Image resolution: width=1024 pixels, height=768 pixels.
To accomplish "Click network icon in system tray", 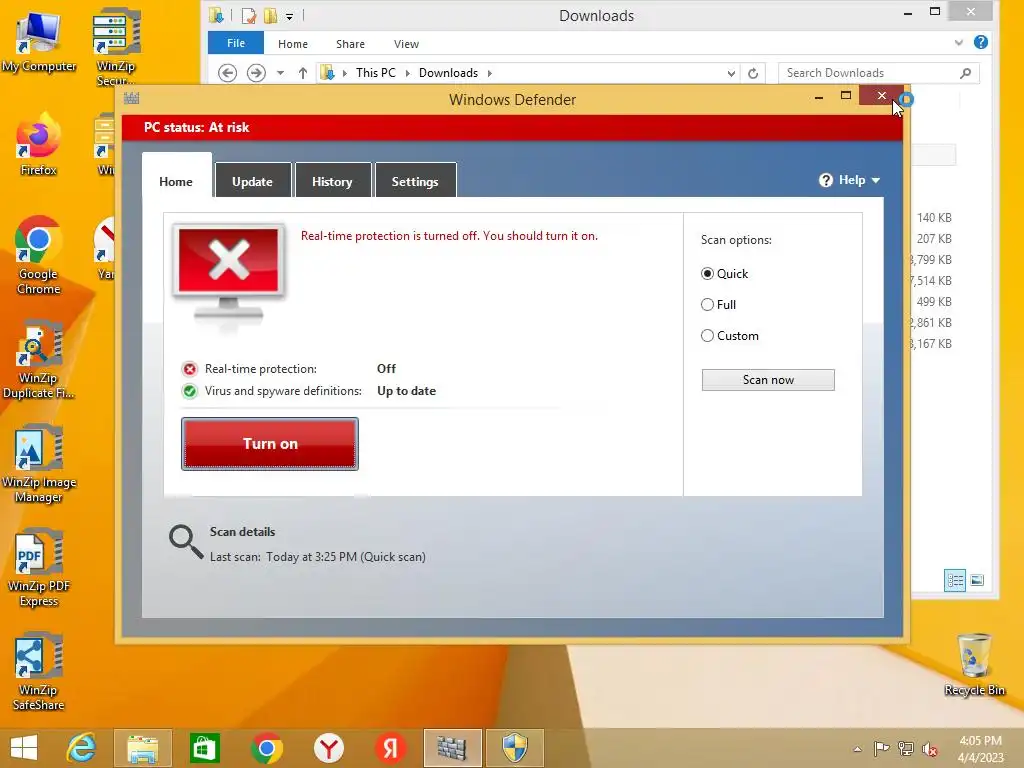I will pos(906,748).
